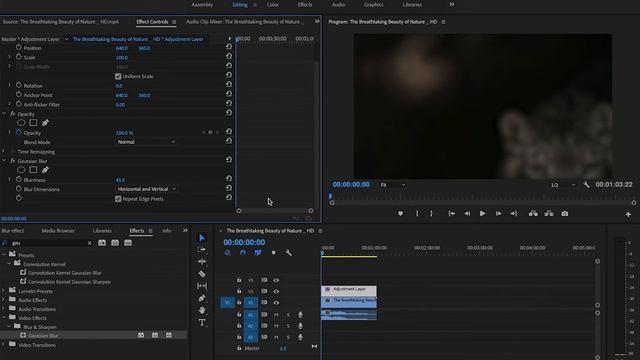Click the timeline timecode 00:00:00:00
The image size is (640, 360).
pos(244,242)
